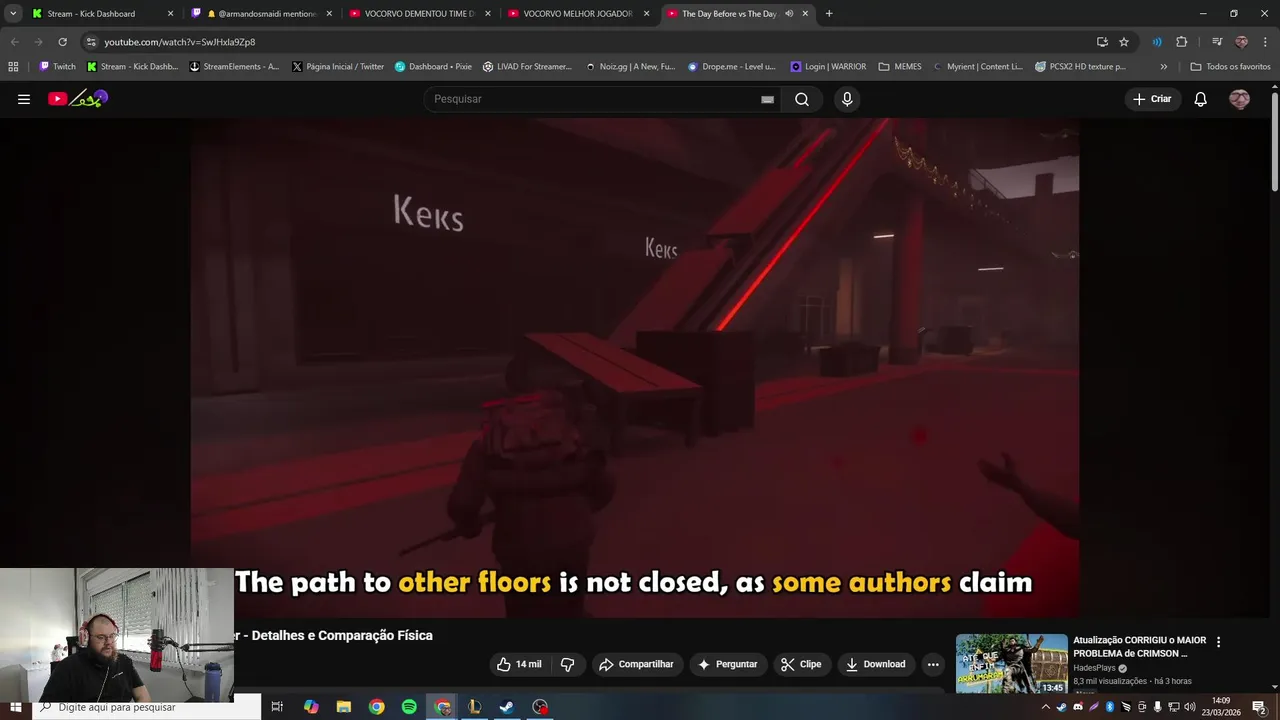Open the Windows notification center
Screen dimensions: 1280x720
(x=1259, y=707)
